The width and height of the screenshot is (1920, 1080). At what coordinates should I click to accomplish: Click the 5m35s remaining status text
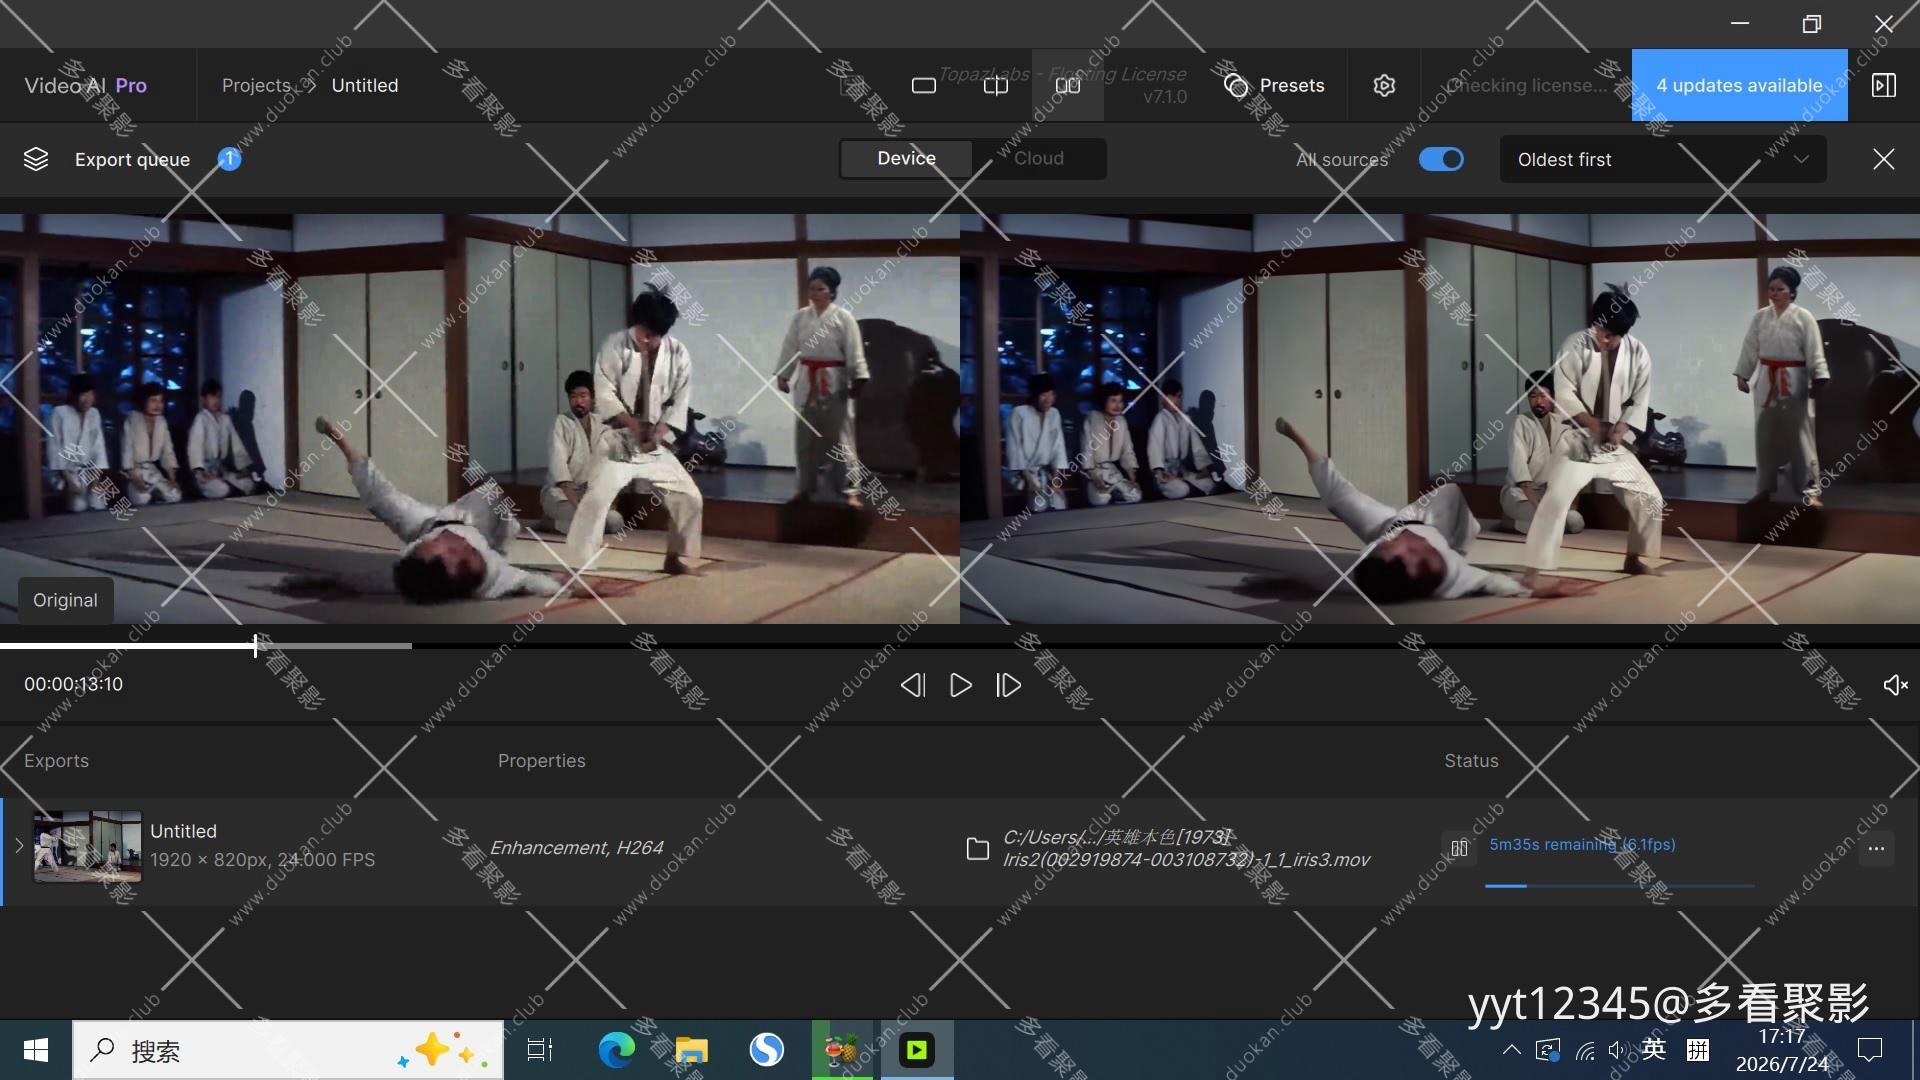[1582, 845]
